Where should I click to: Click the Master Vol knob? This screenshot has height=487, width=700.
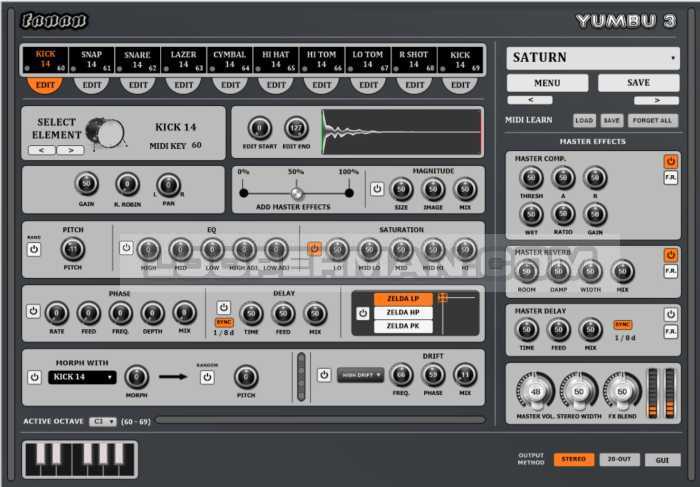pos(535,392)
